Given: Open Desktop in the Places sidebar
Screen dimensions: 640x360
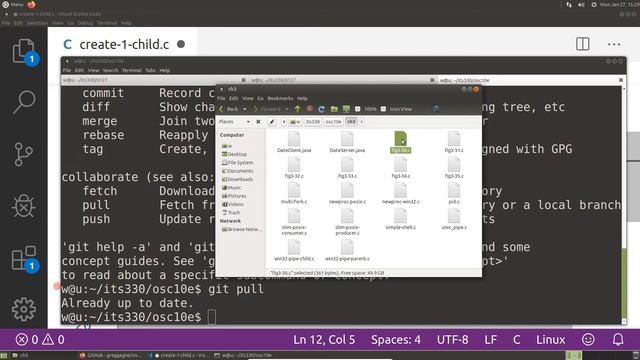Looking at the screenshot, I should tap(234, 154).
